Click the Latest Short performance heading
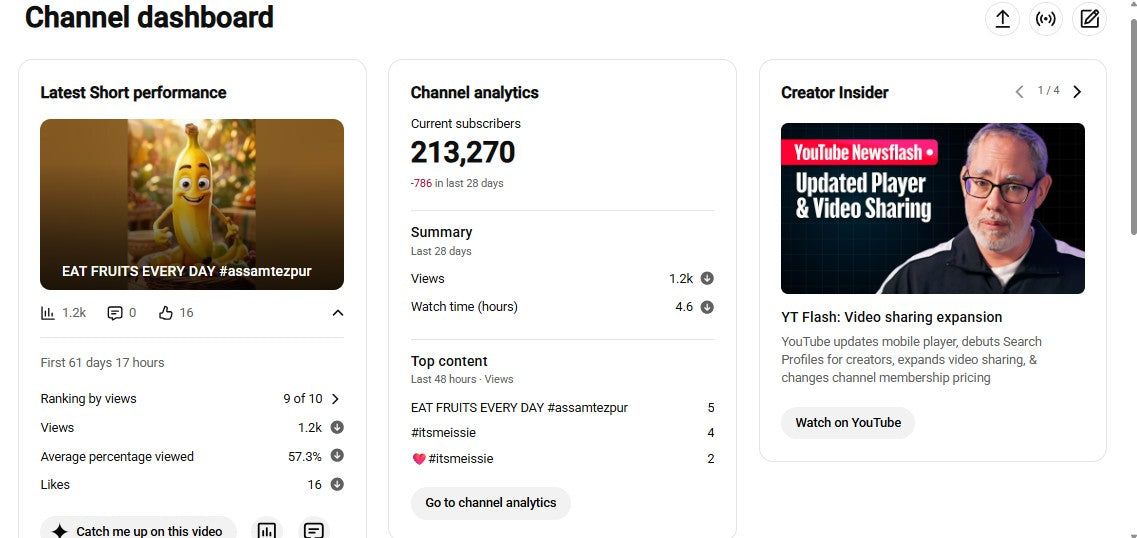Screen dimensions: 1137x538 (133, 93)
